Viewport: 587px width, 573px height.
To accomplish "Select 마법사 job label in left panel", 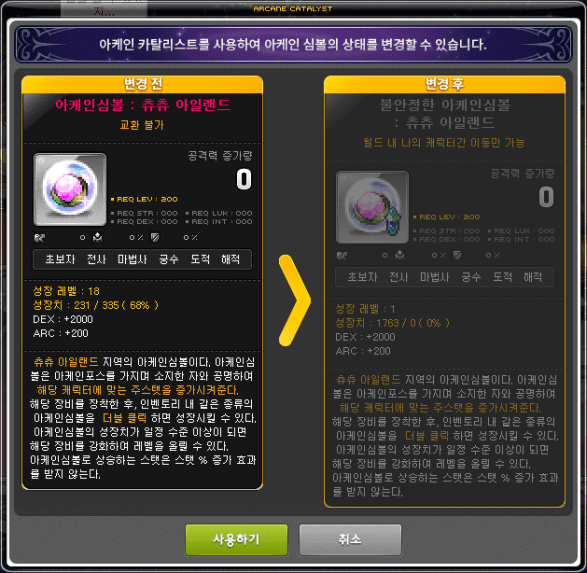I will (x=132, y=259).
